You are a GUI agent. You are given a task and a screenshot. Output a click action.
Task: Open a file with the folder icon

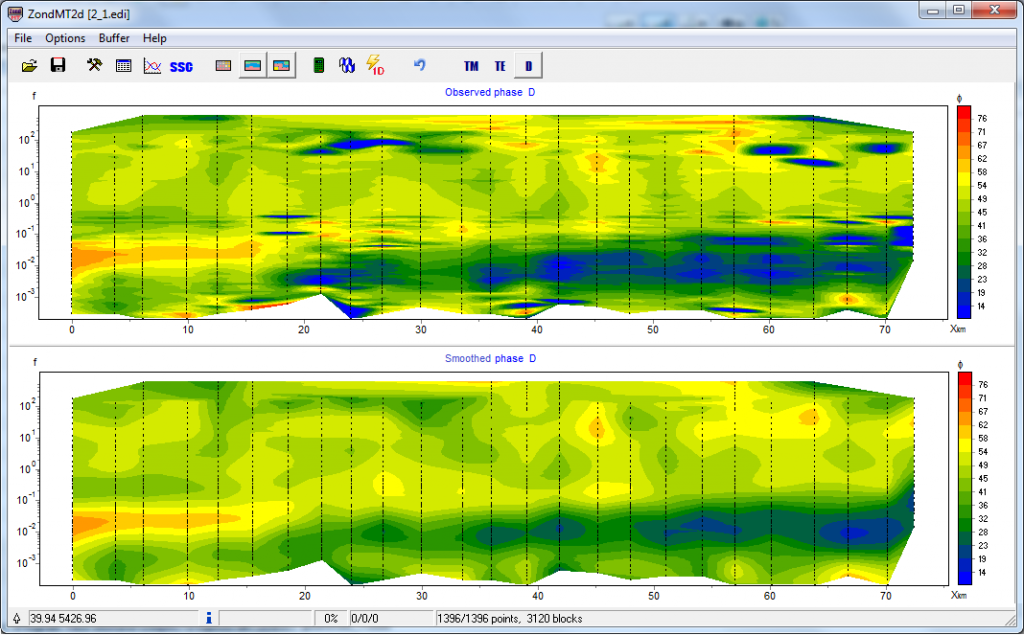point(30,66)
